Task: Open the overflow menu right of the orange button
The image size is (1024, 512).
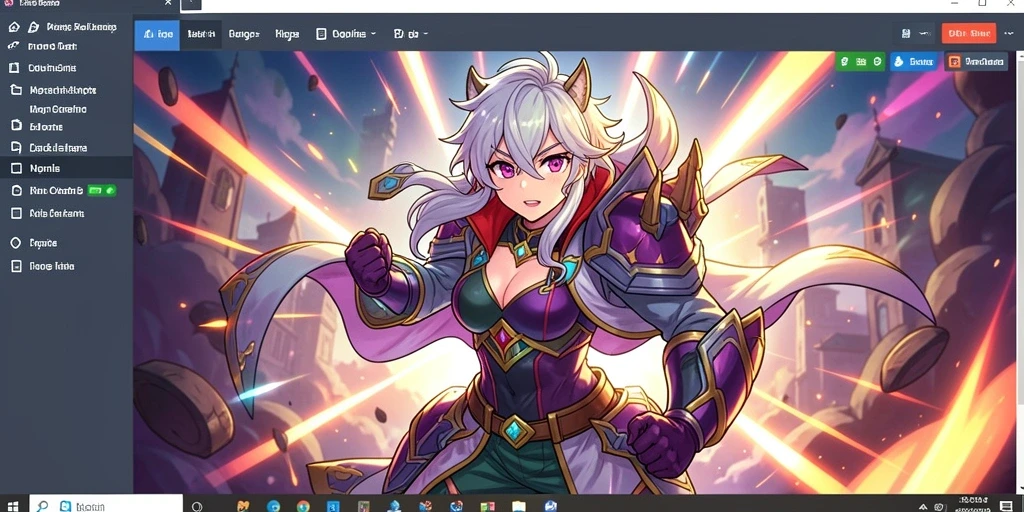Action: [x=1009, y=33]
